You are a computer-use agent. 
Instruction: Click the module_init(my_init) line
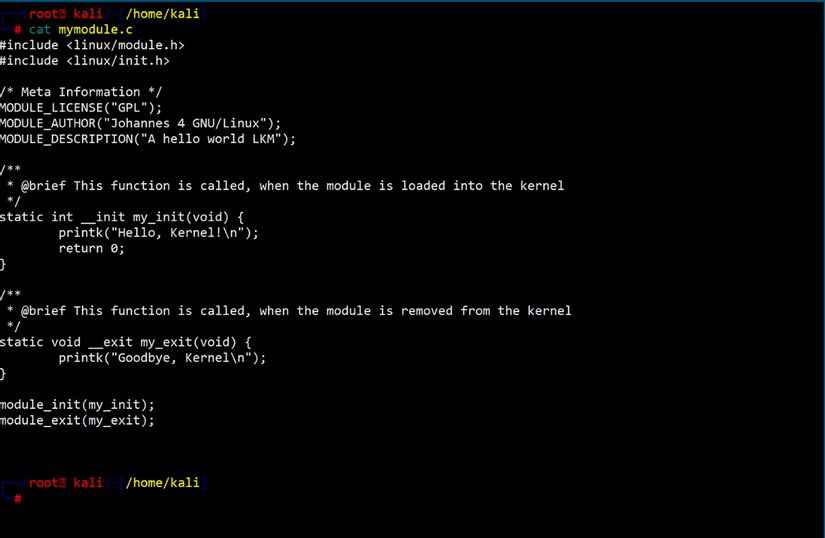pos(77,405)
